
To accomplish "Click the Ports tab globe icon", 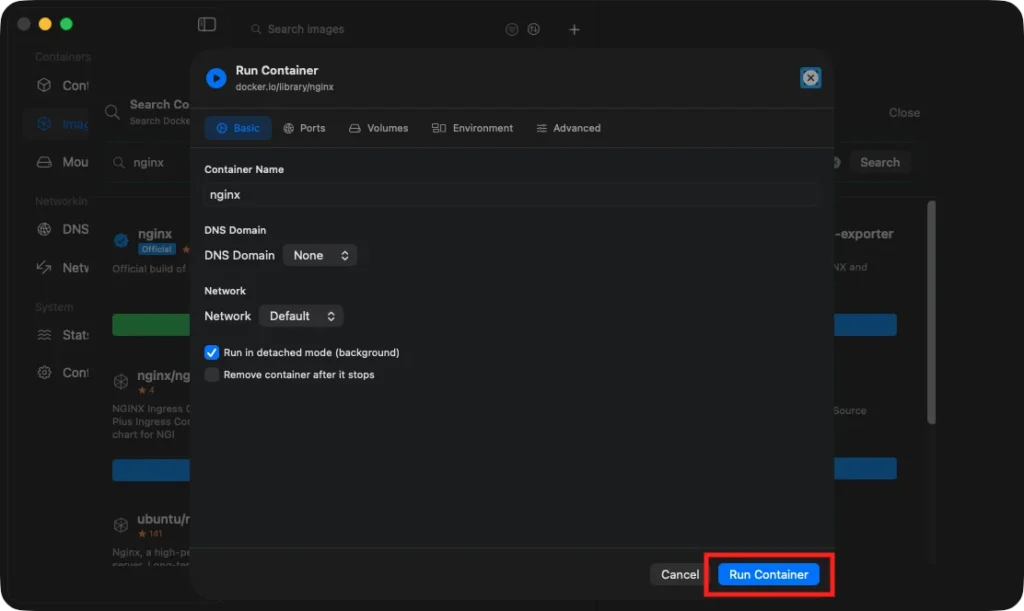I will tap(288, 129).
